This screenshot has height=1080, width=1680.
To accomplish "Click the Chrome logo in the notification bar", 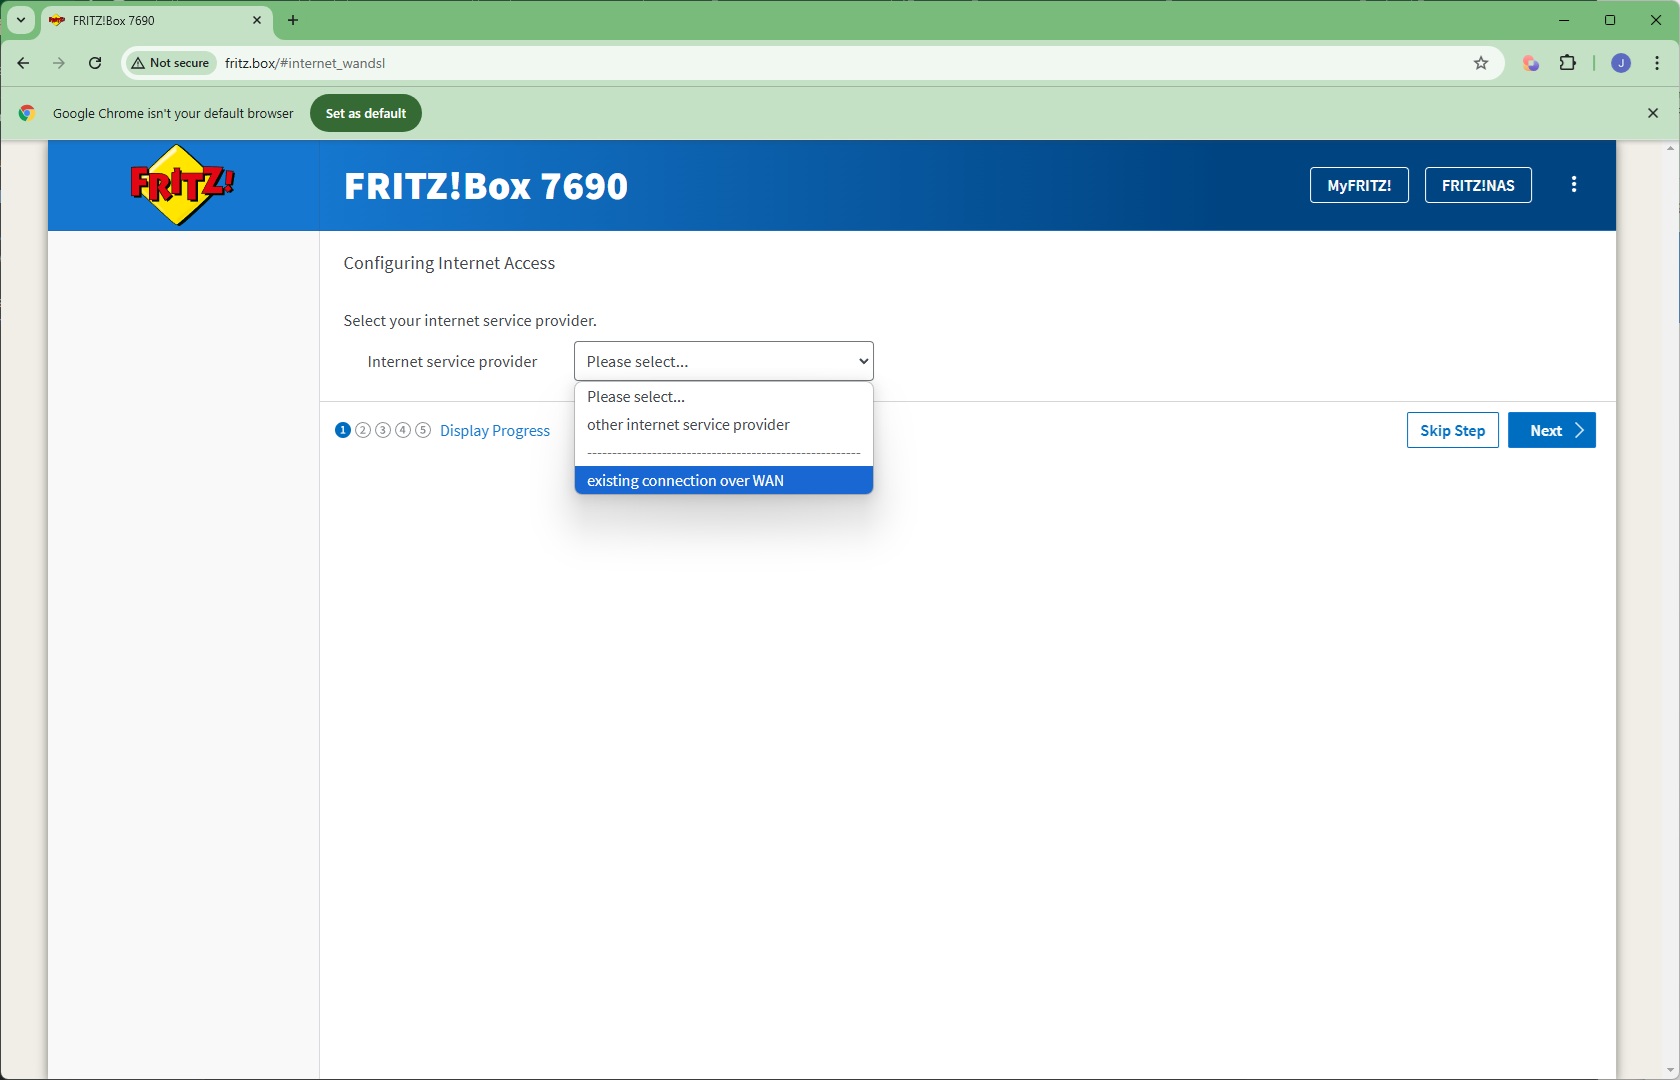I will click(x=27, y=113).
